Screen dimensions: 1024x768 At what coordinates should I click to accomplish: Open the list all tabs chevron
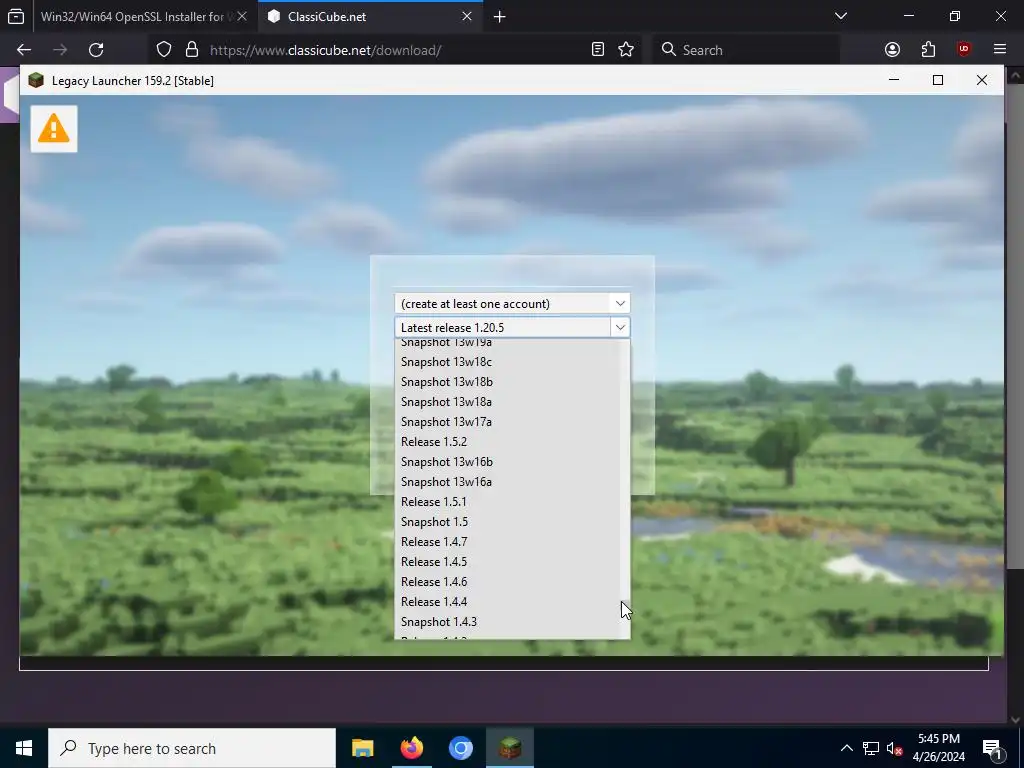click(x=841, y=16)
